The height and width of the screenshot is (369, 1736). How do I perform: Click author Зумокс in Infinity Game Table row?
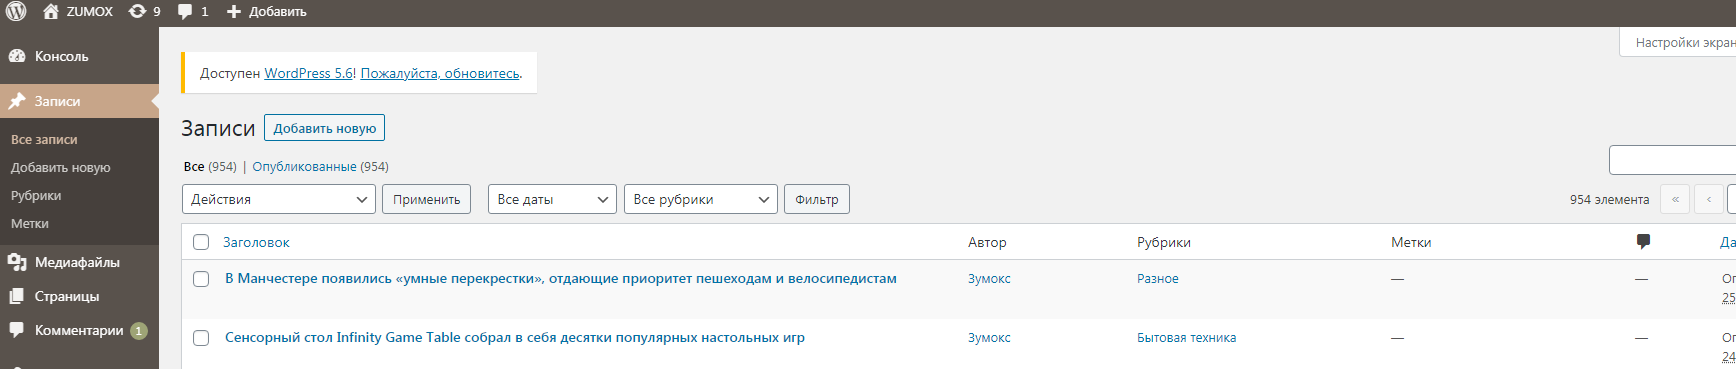coord(989,338)
